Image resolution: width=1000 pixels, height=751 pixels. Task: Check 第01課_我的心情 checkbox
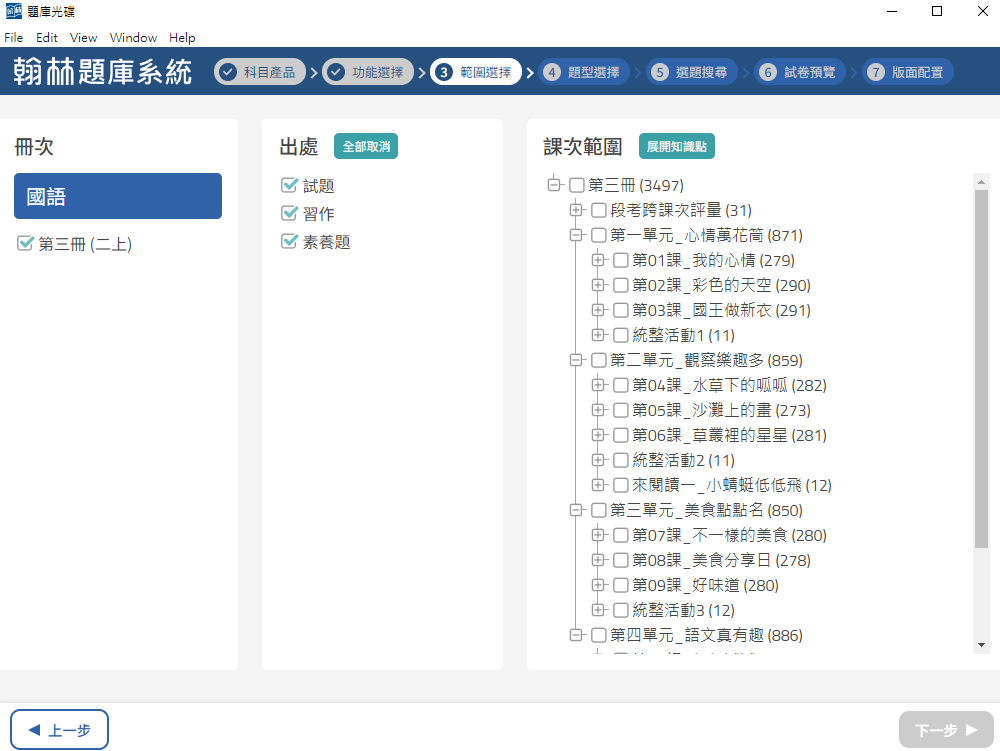[621, 260]
